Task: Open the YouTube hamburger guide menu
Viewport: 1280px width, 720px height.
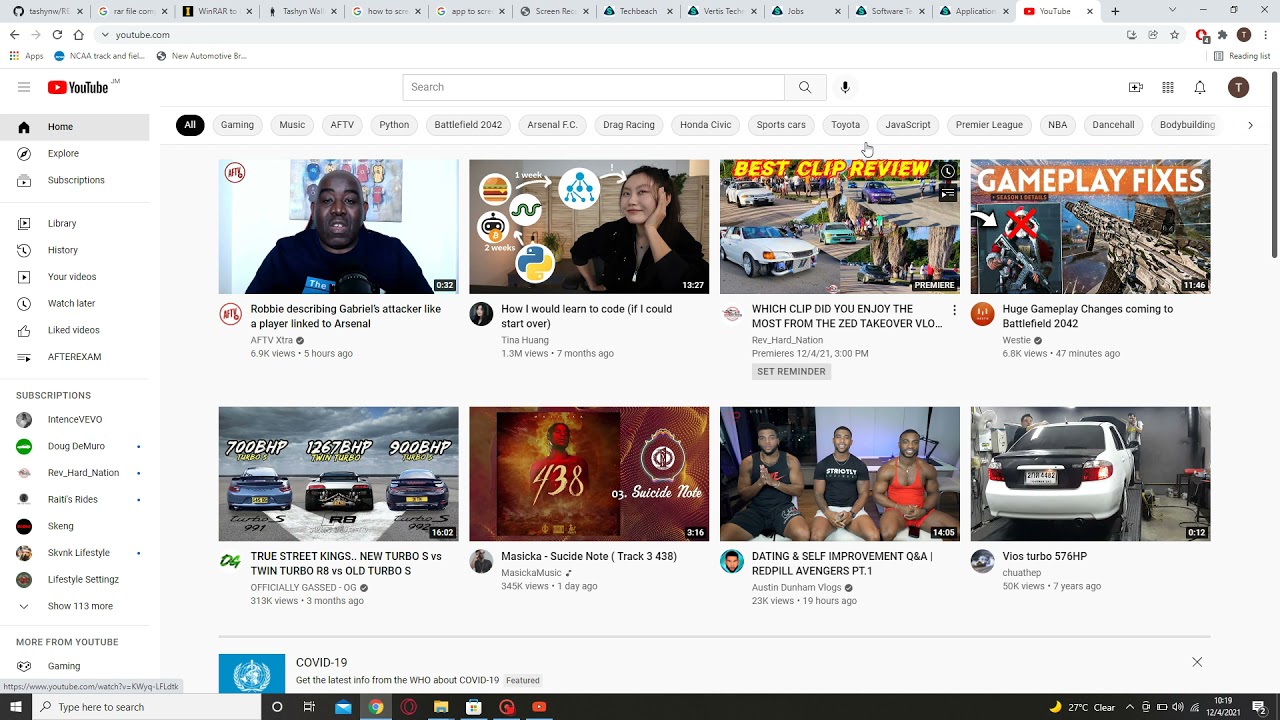Action: point(24,87)
